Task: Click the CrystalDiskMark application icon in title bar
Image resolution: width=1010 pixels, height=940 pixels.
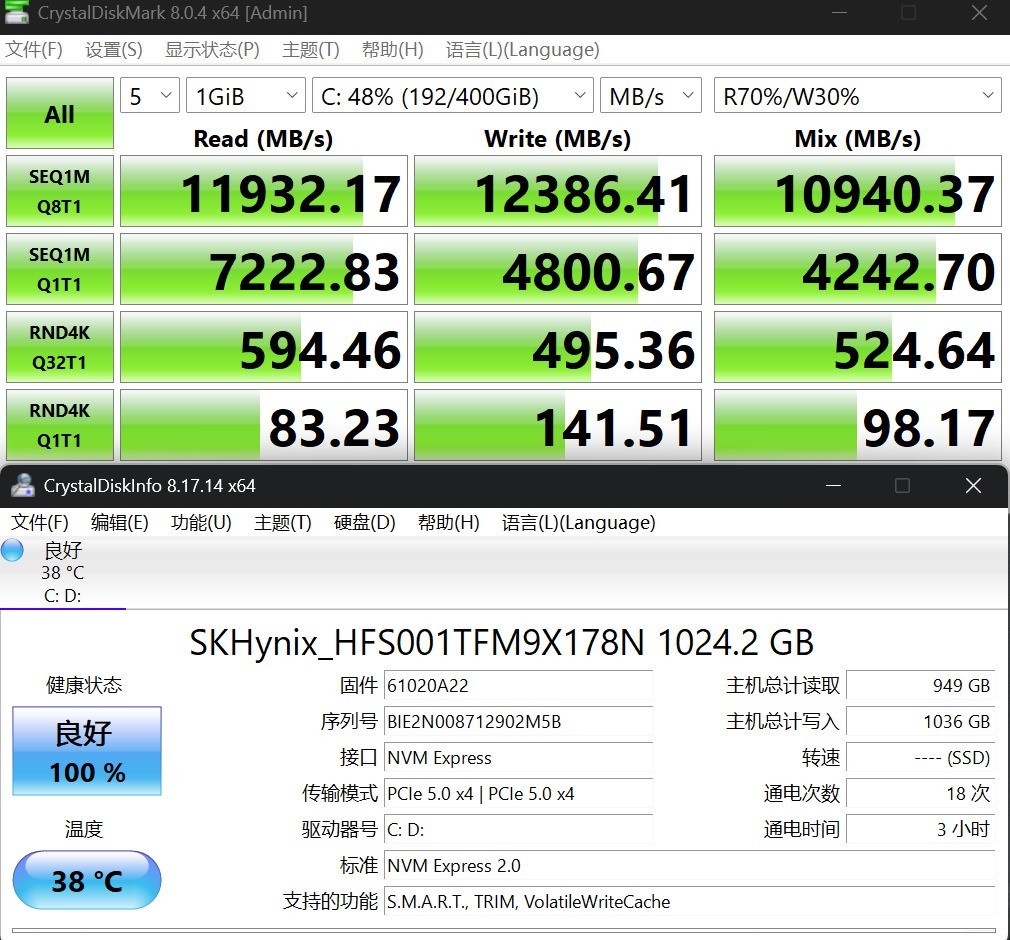Action: coord(17,14)
